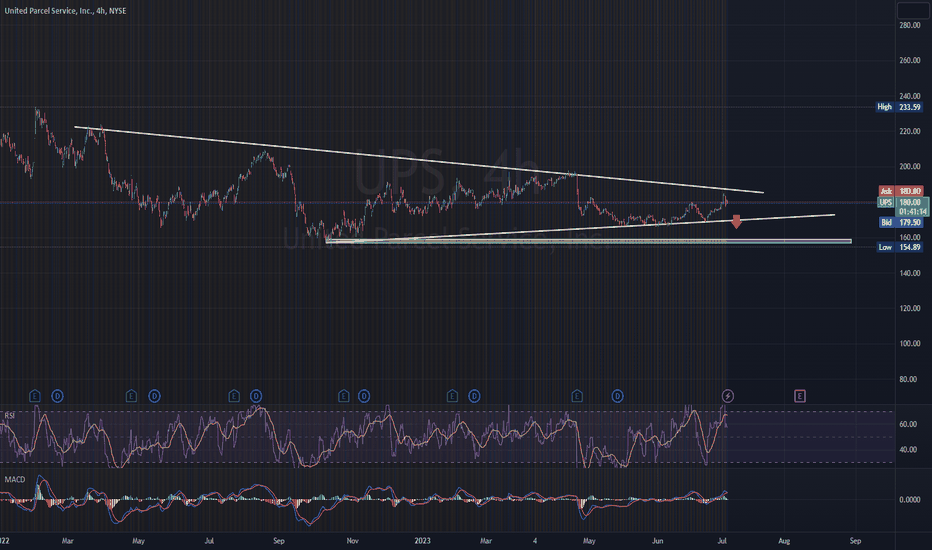This screenshot has height=550, width=932.
Task: Click the dividend marker just after May 2022
Action: pos(155,396)
